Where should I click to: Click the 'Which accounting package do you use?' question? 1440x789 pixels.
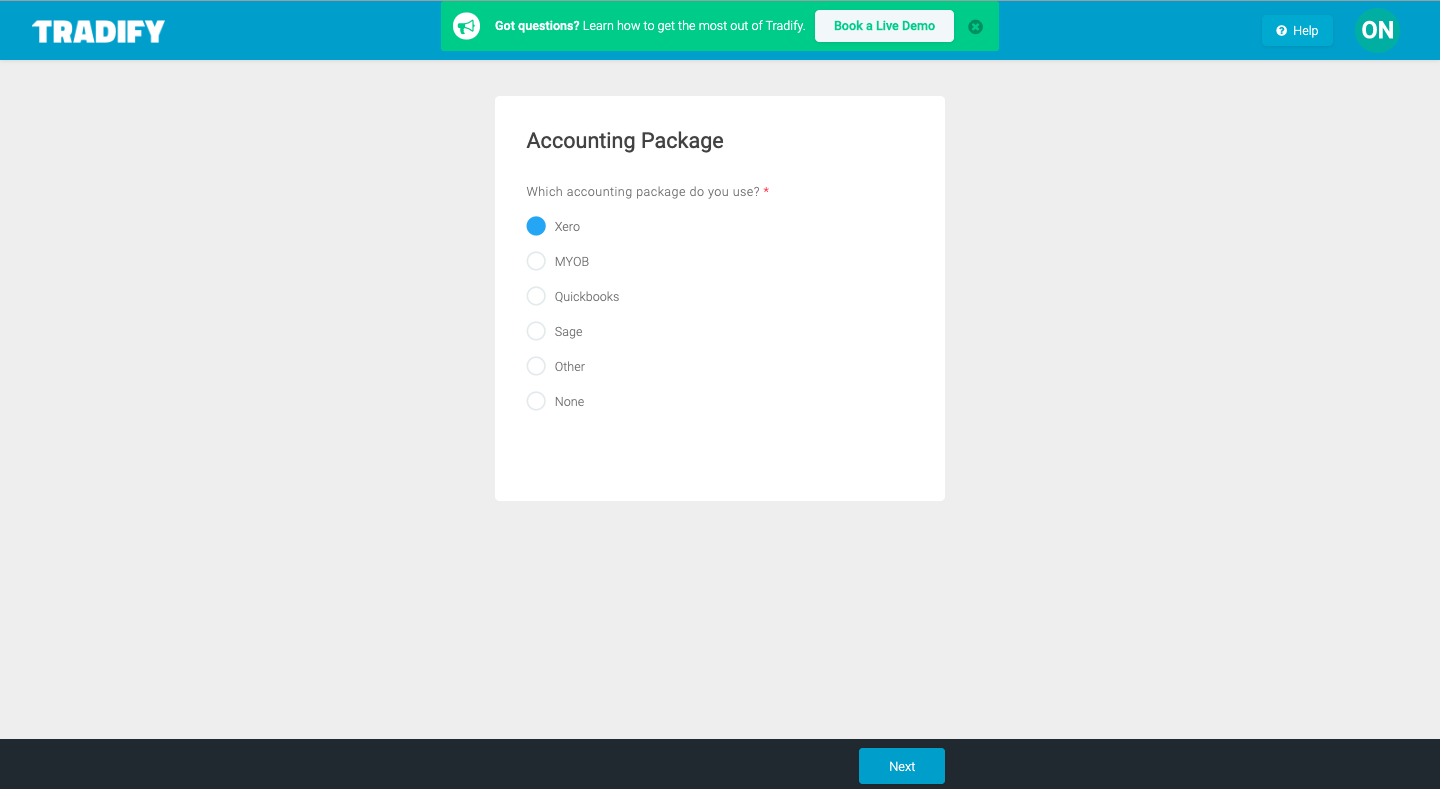(x=643, y=191)
